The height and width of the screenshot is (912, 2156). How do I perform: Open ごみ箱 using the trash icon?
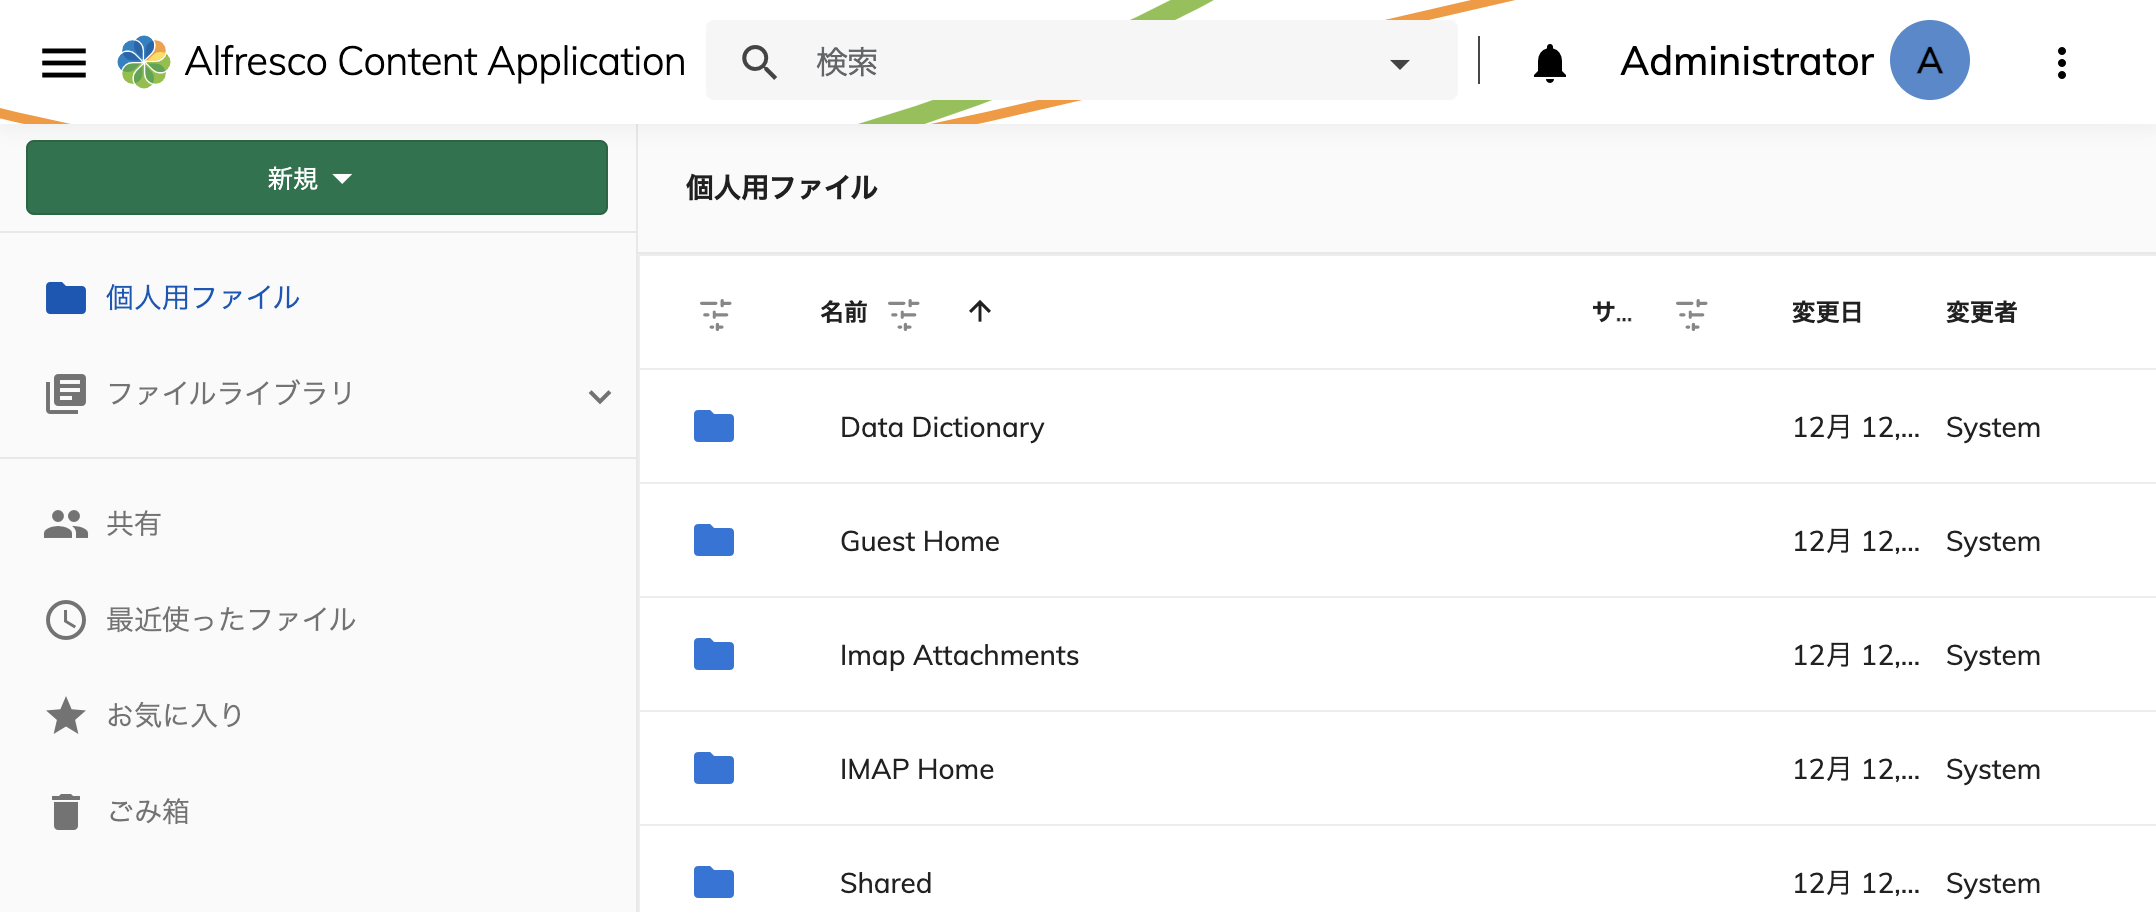pos(65,812)
